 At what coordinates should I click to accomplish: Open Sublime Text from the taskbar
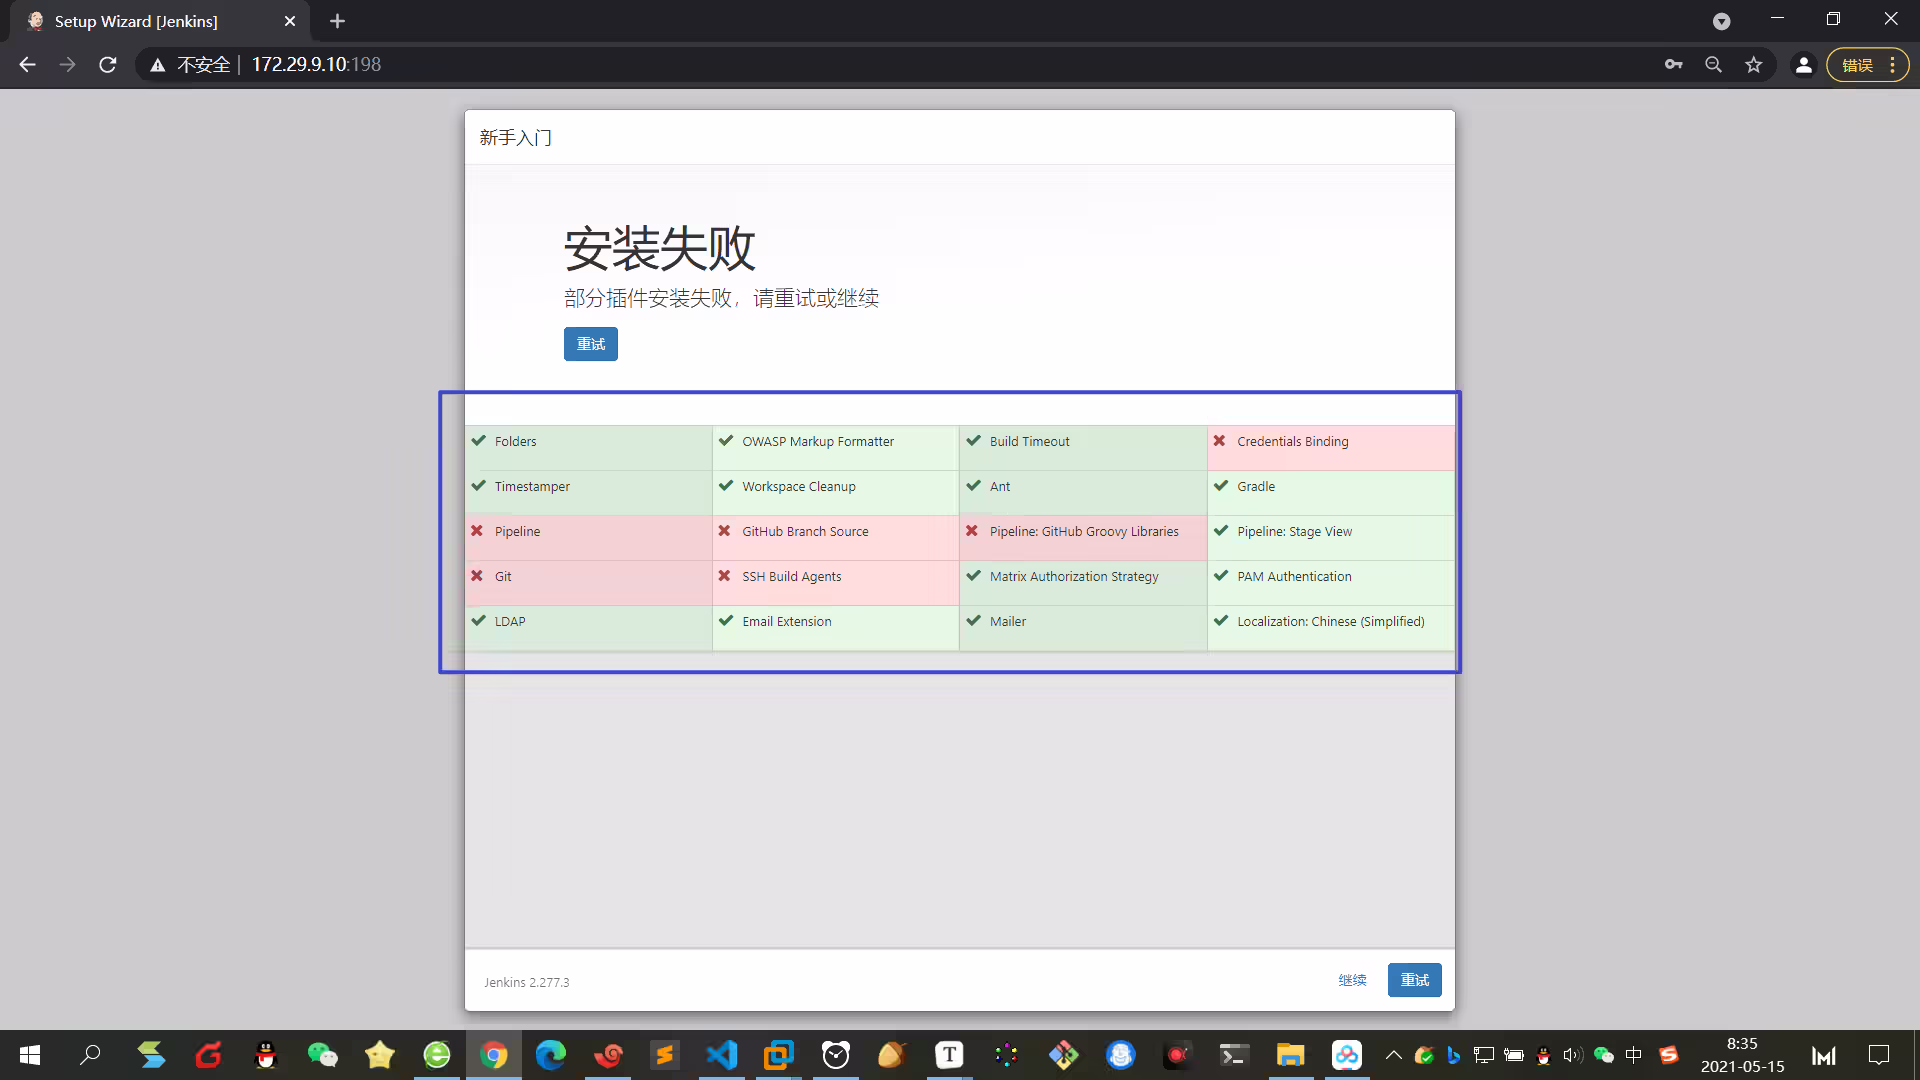point(664,1055)
